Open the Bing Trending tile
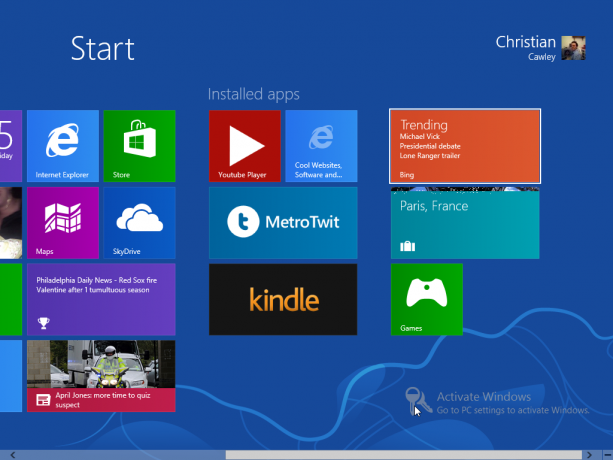This screenshot has height=460, width=613. pyautogui.click(x=465, y=146)
